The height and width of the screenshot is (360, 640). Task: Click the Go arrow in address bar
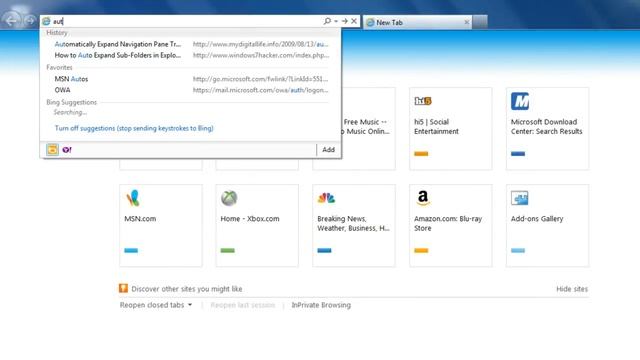pyautogui.click(x=345, y=21)
